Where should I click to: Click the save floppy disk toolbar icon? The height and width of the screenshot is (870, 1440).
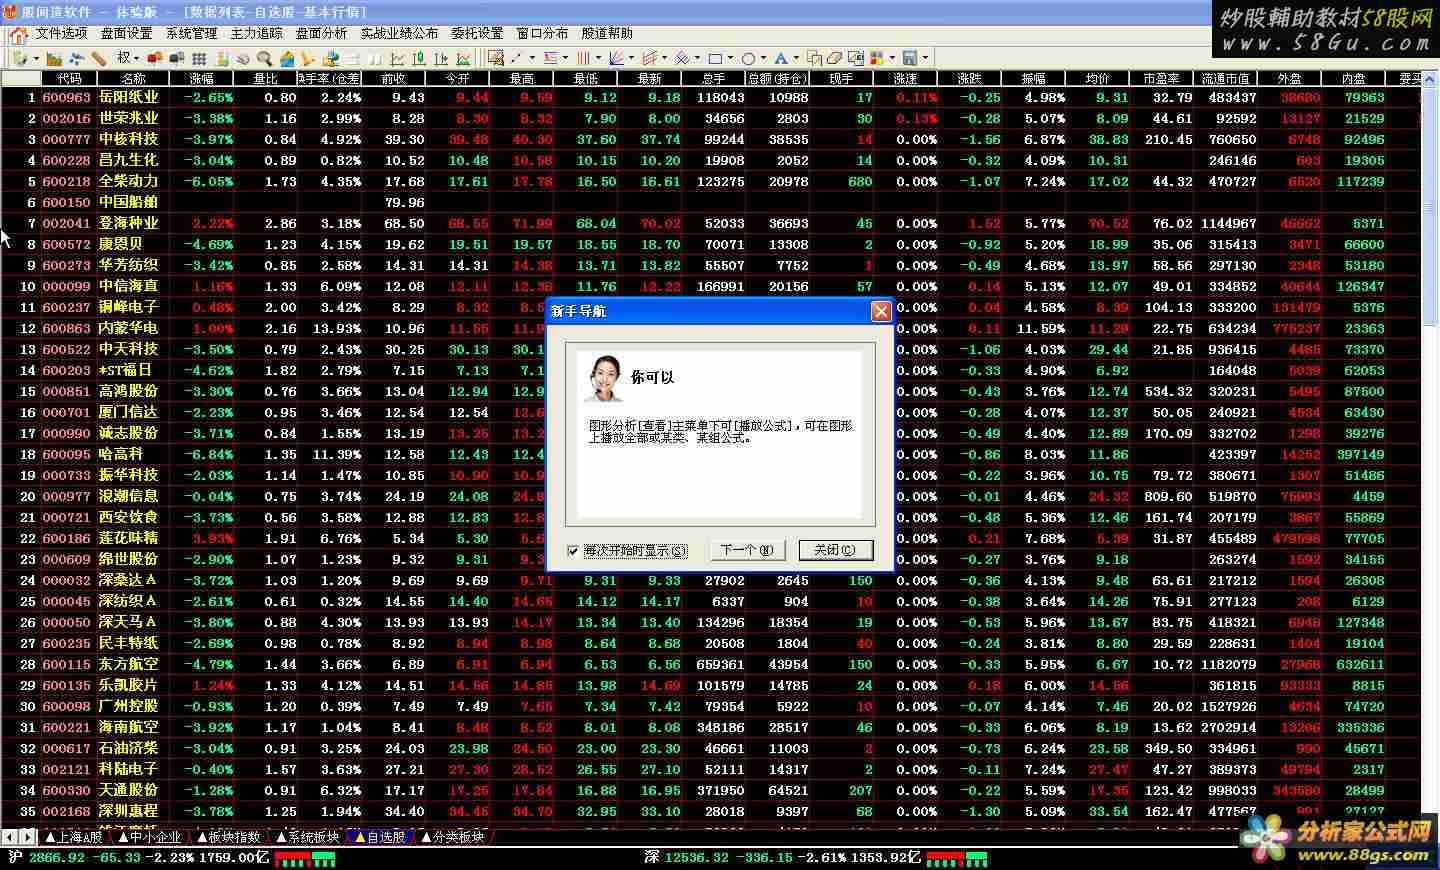pos(909,58)
